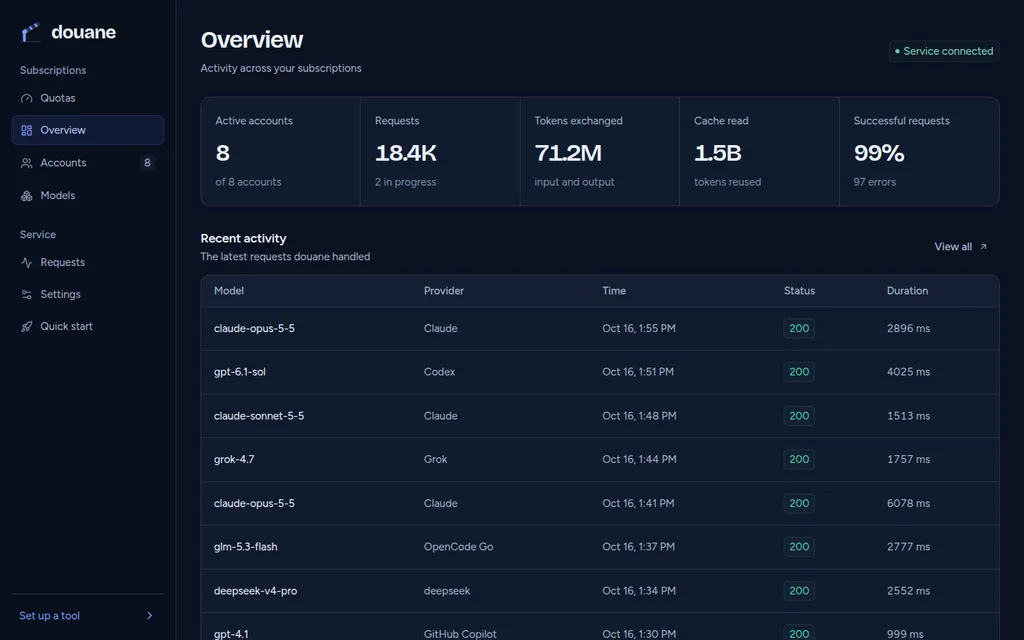1024x640 pixels.
Task: Click the 200 status badge for gpt-6.1-sol
Action: click(799, 372)
